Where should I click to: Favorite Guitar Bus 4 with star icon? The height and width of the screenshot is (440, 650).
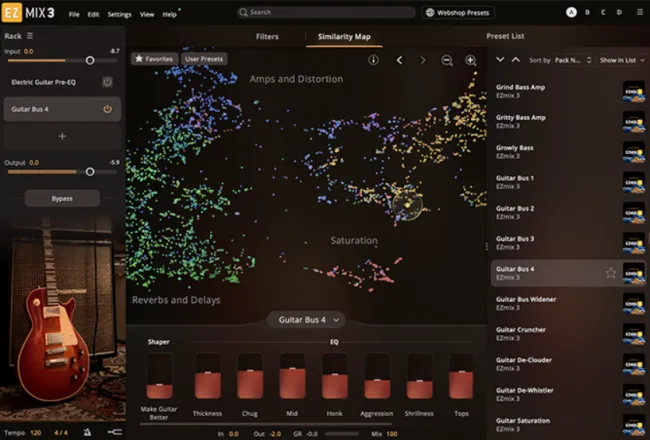pyautogui.click(x=611, y=273)
